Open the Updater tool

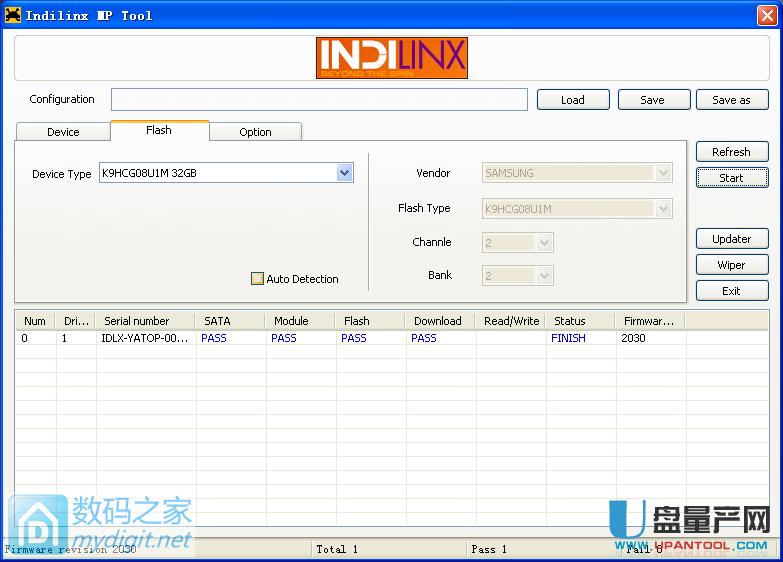(731, 239)
